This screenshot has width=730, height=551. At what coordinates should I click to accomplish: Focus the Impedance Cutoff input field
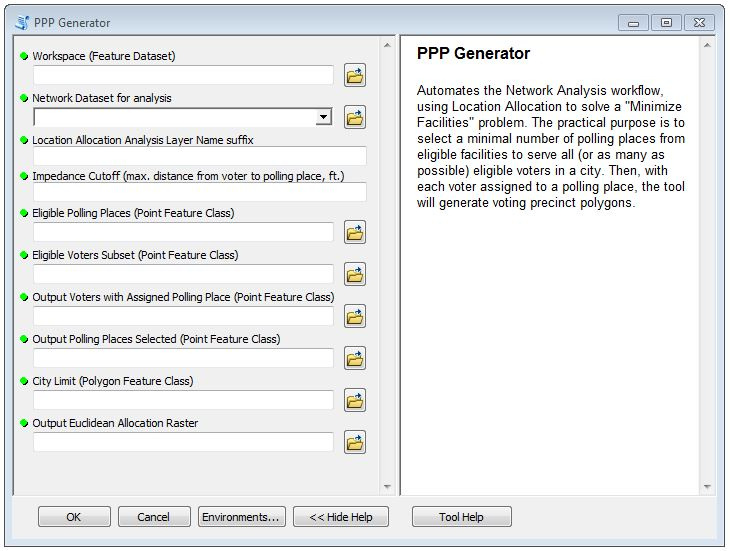tap(199, 192)
